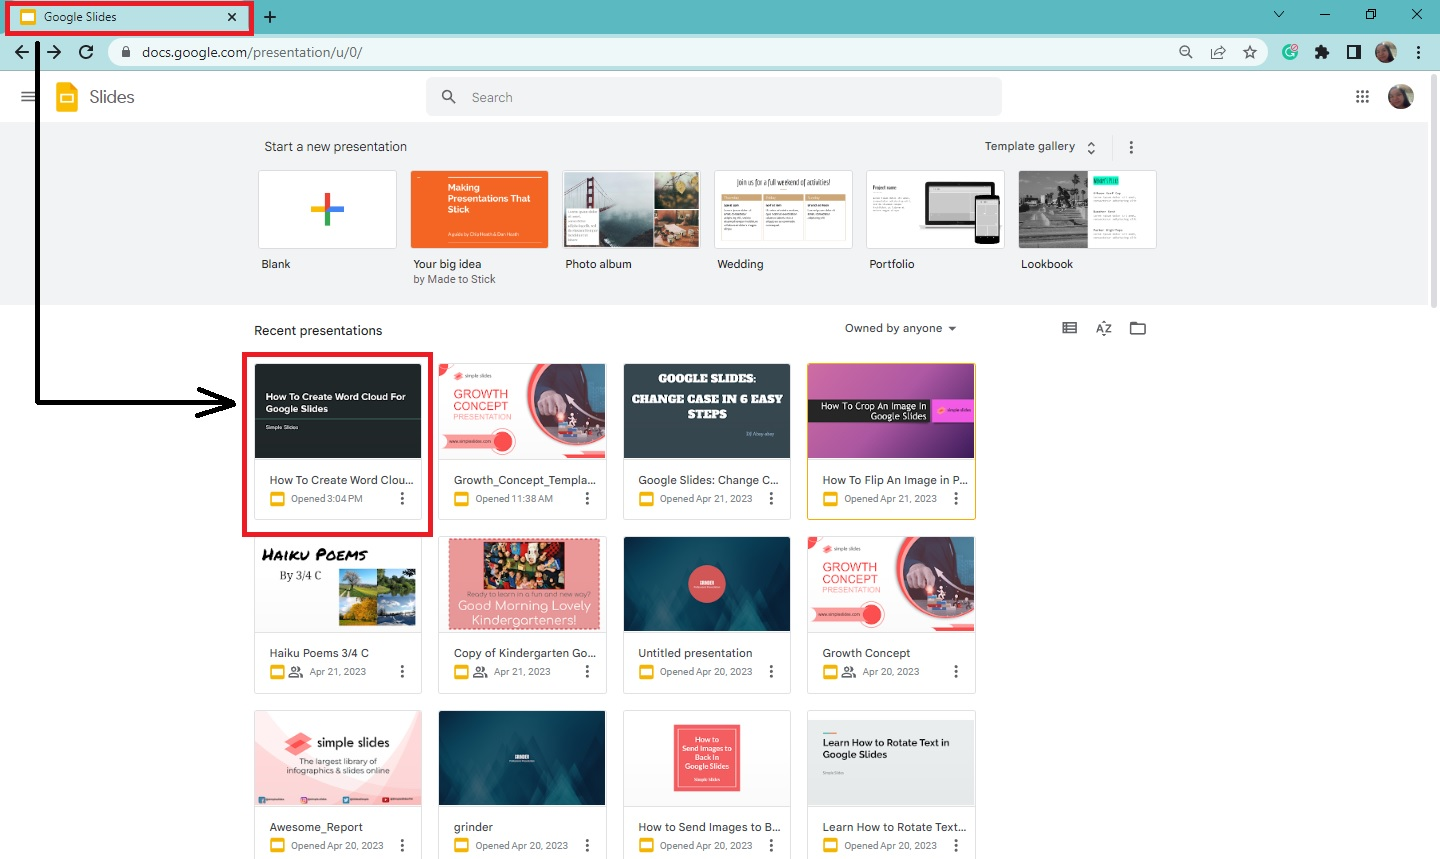1440x859 pixels.
Task: Open menu for grinder file
Action: [587, 846]
